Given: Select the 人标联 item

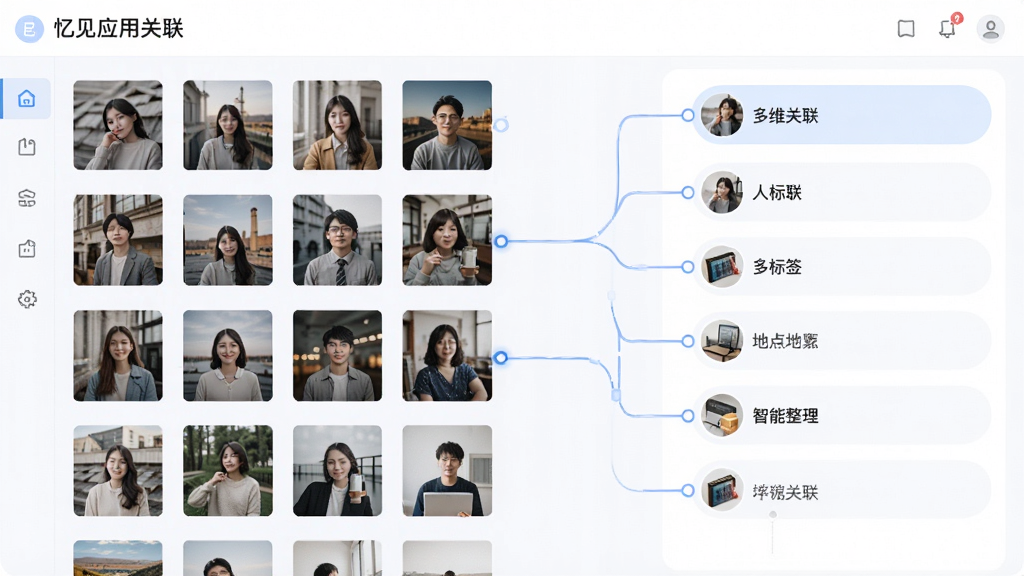Looking at the screenshot, I should 841,192.
